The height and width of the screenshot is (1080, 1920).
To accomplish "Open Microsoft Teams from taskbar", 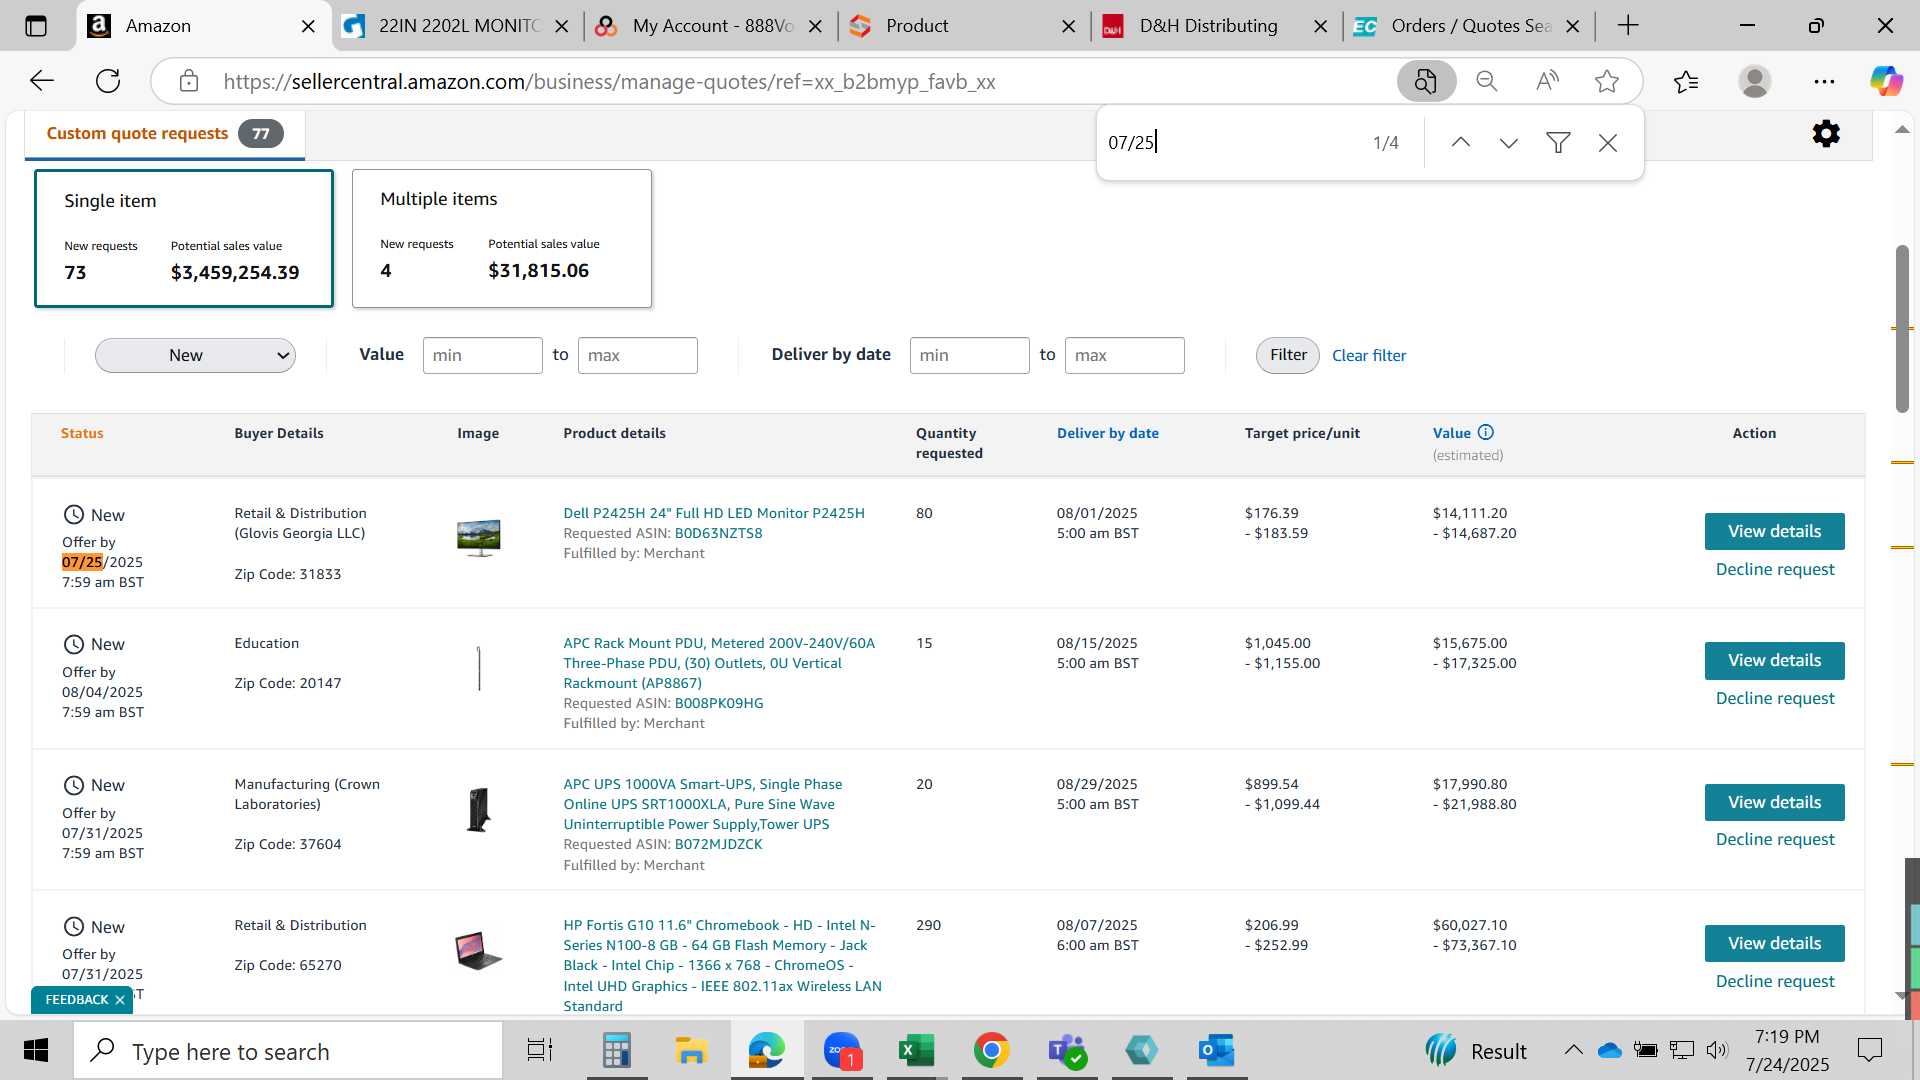I will (x=1066, y=1051).
